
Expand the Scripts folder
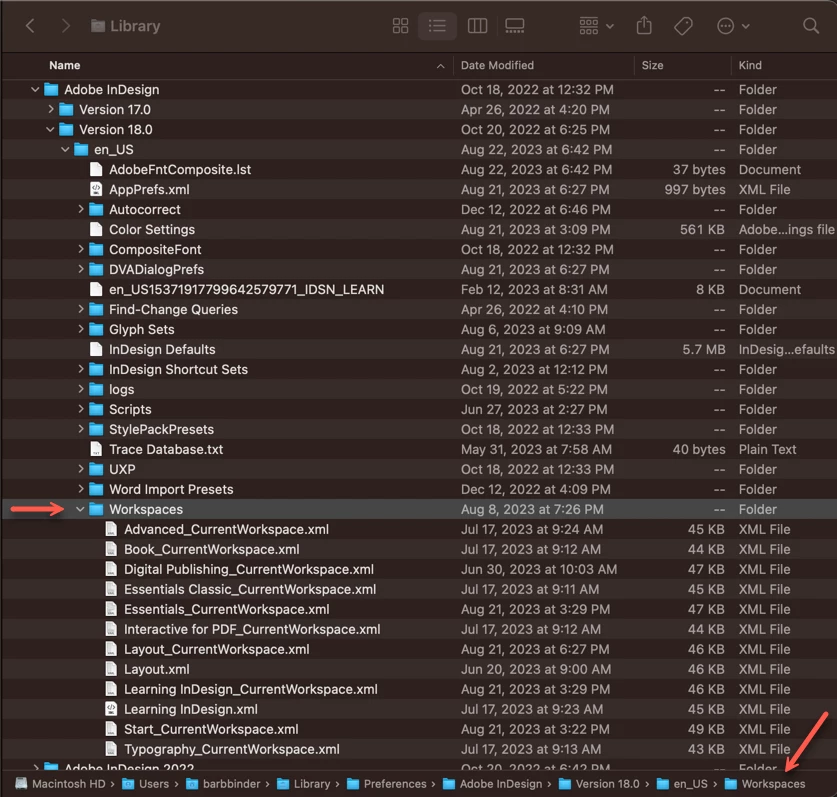point(80,409)
